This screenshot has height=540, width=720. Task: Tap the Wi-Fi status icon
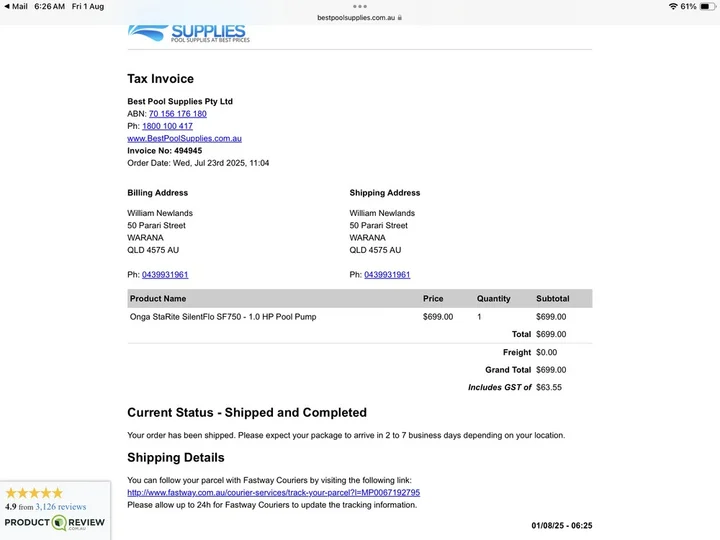pos(673,6)
